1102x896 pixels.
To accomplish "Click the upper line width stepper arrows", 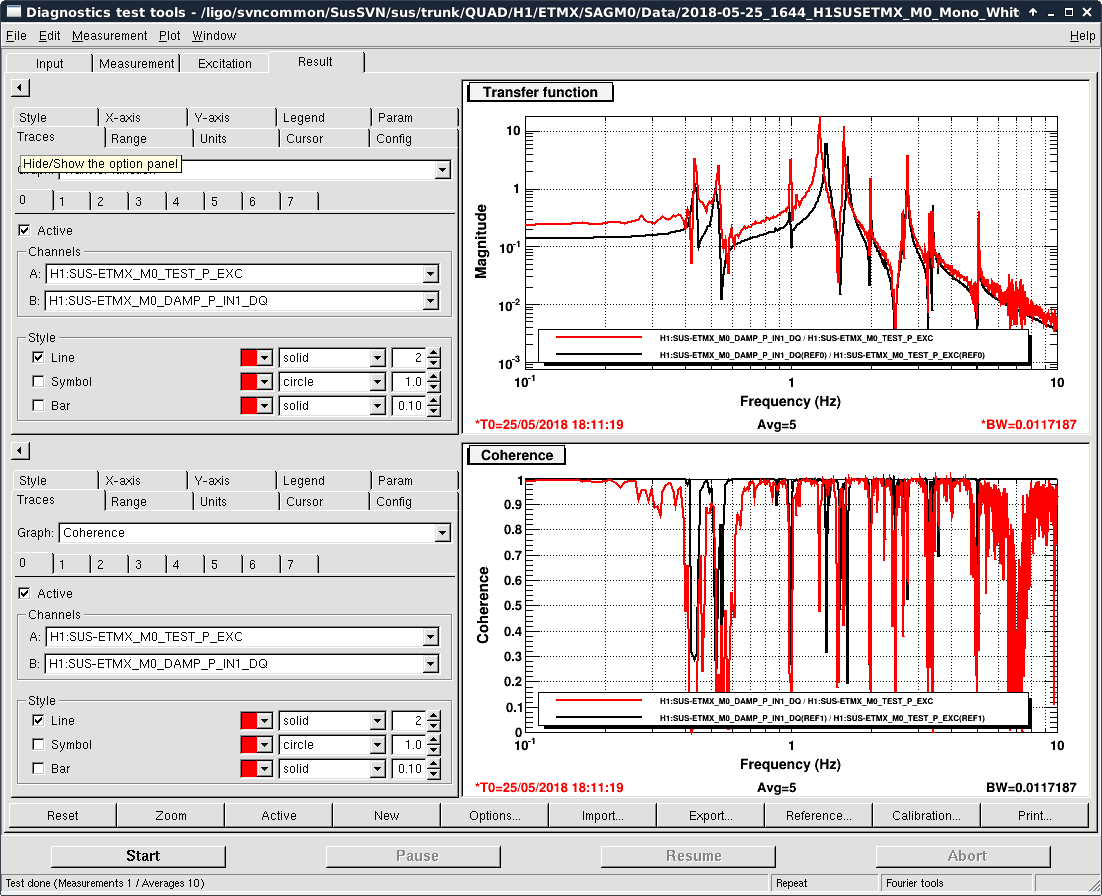I will (433, 358).
